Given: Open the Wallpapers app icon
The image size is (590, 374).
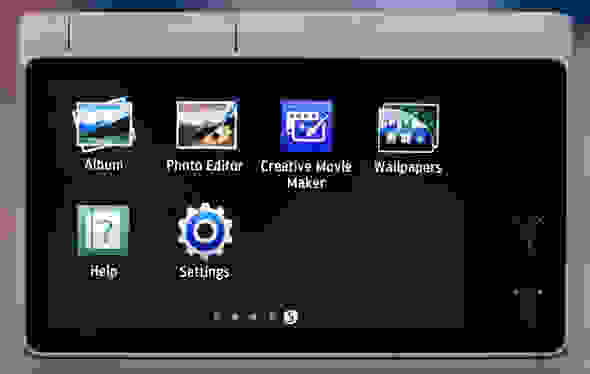Looking at the screenshot, I should (x=408, y=127).
